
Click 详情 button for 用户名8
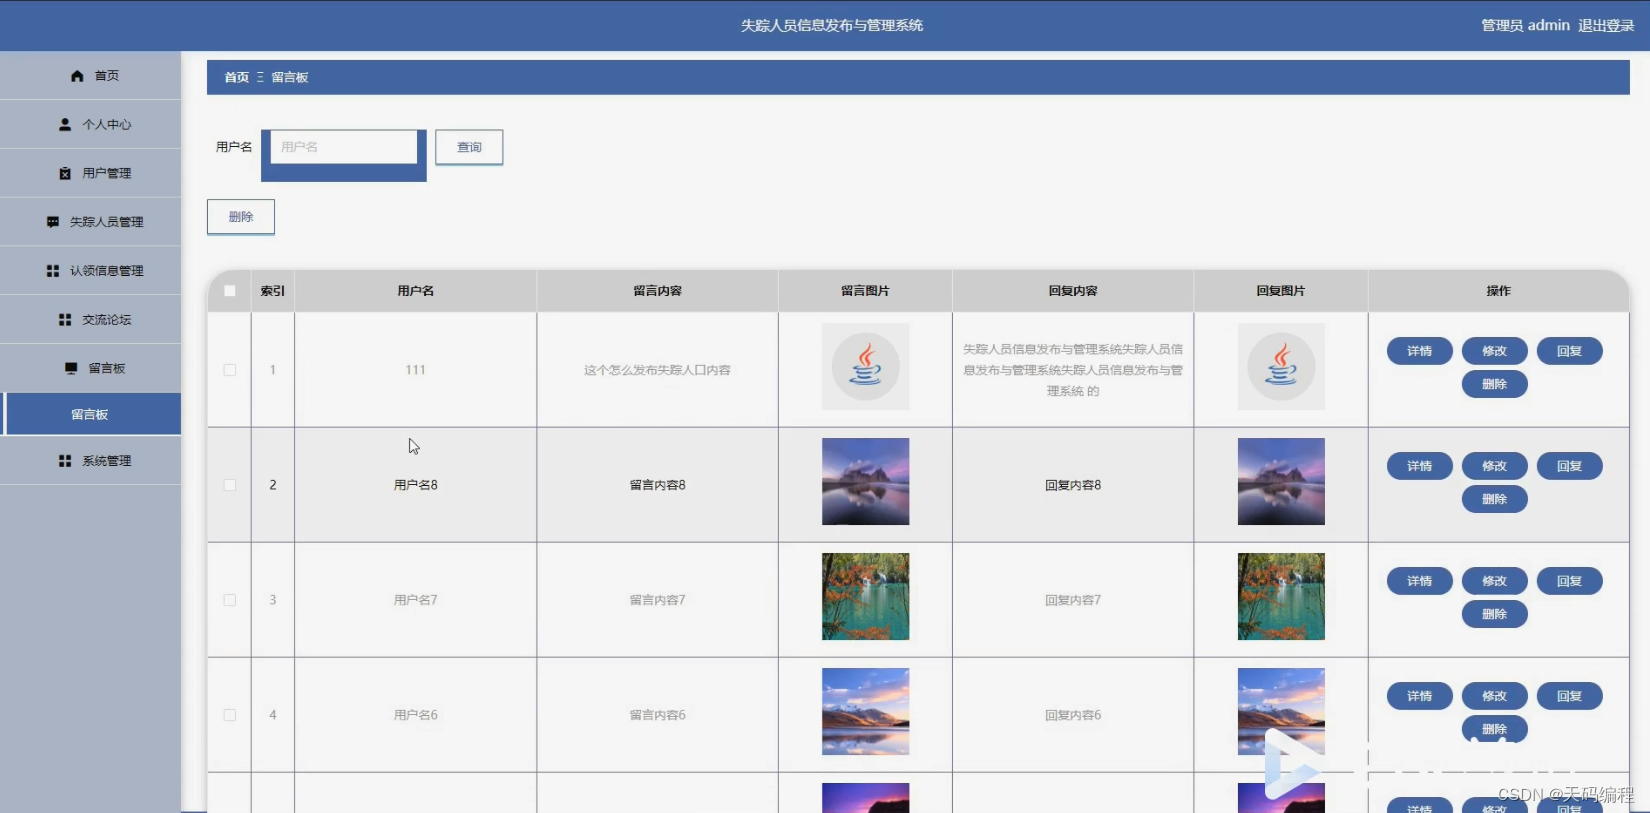pos(1420,466)
